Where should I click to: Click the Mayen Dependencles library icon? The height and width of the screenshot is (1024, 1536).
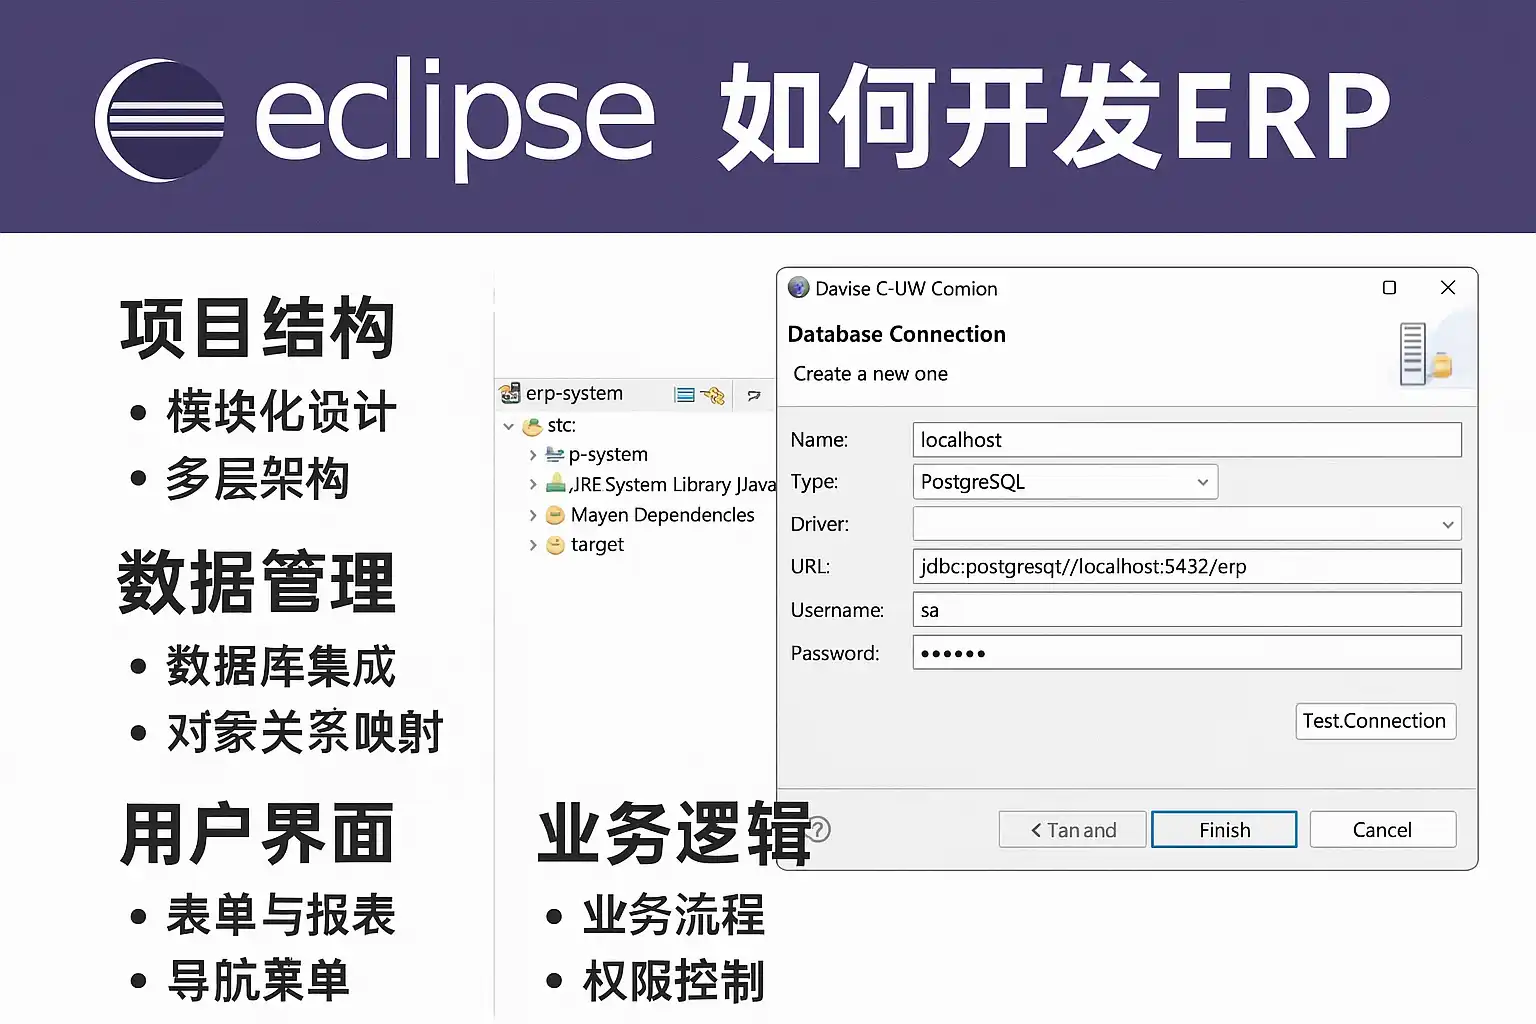tap(555, 515)
